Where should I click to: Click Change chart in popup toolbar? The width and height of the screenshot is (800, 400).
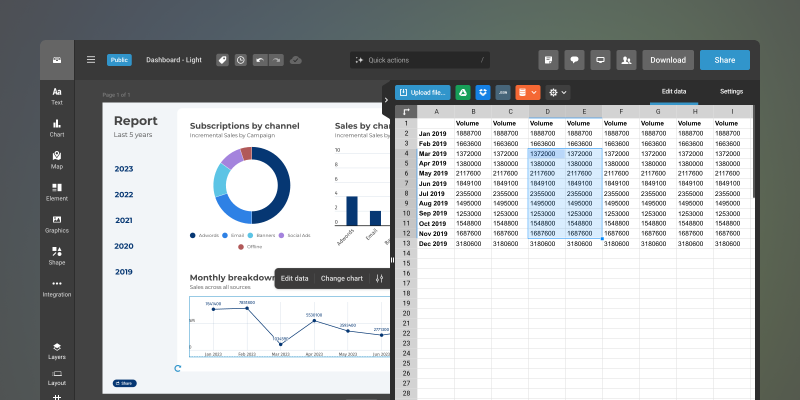pyautogui.click(x=342, y=279)
